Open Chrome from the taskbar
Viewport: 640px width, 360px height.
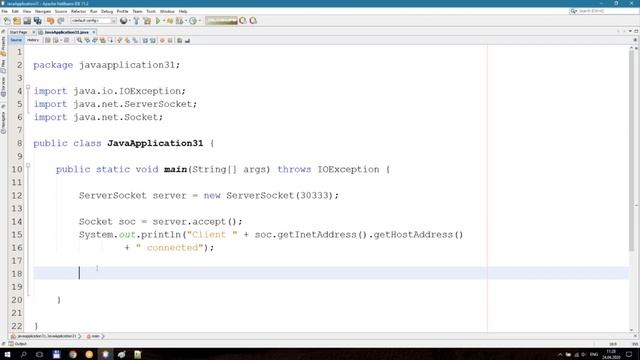click(73, 354)
